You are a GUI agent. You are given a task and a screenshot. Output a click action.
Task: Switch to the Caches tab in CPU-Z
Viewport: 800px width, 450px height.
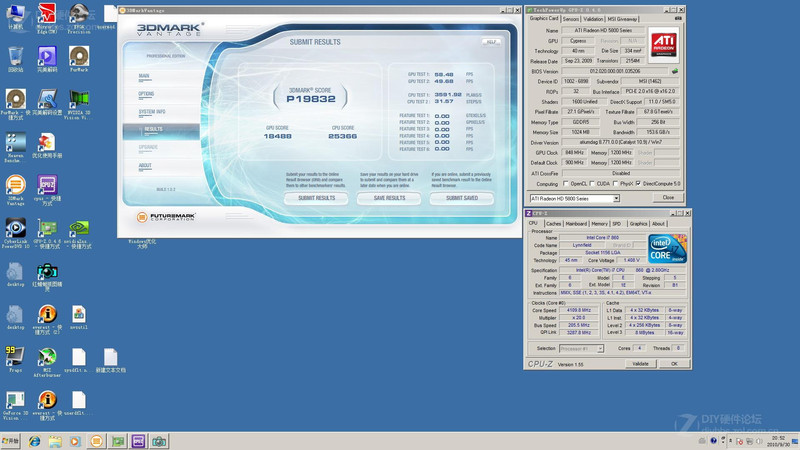553,223
